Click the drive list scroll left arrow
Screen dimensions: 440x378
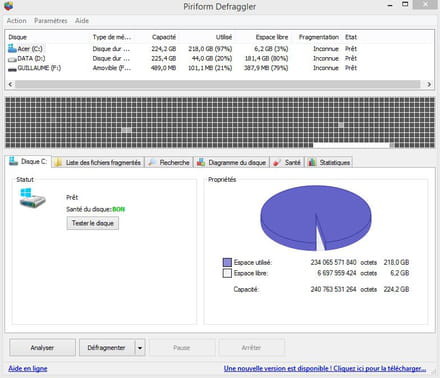click(10, 84)
